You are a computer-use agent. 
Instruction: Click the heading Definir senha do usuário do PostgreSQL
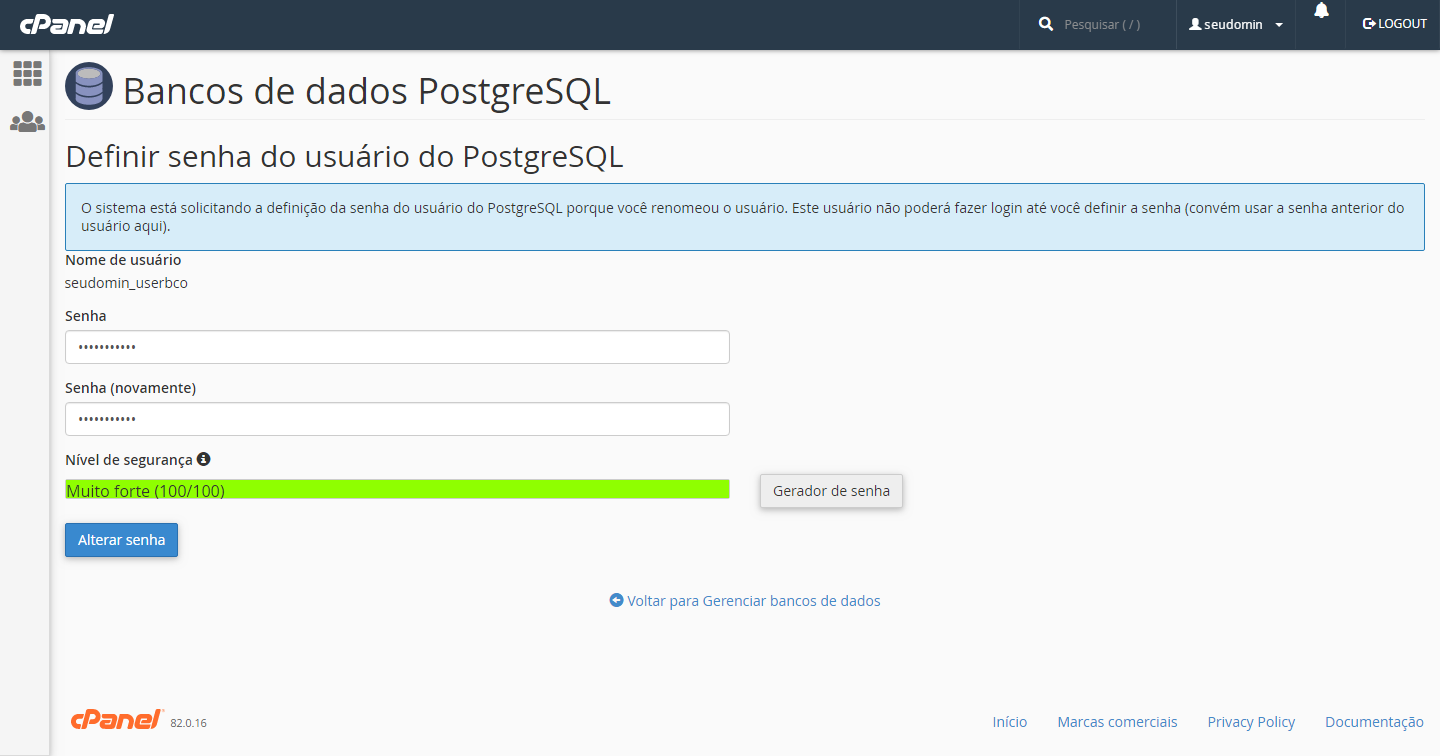click(x=344, y=157)
